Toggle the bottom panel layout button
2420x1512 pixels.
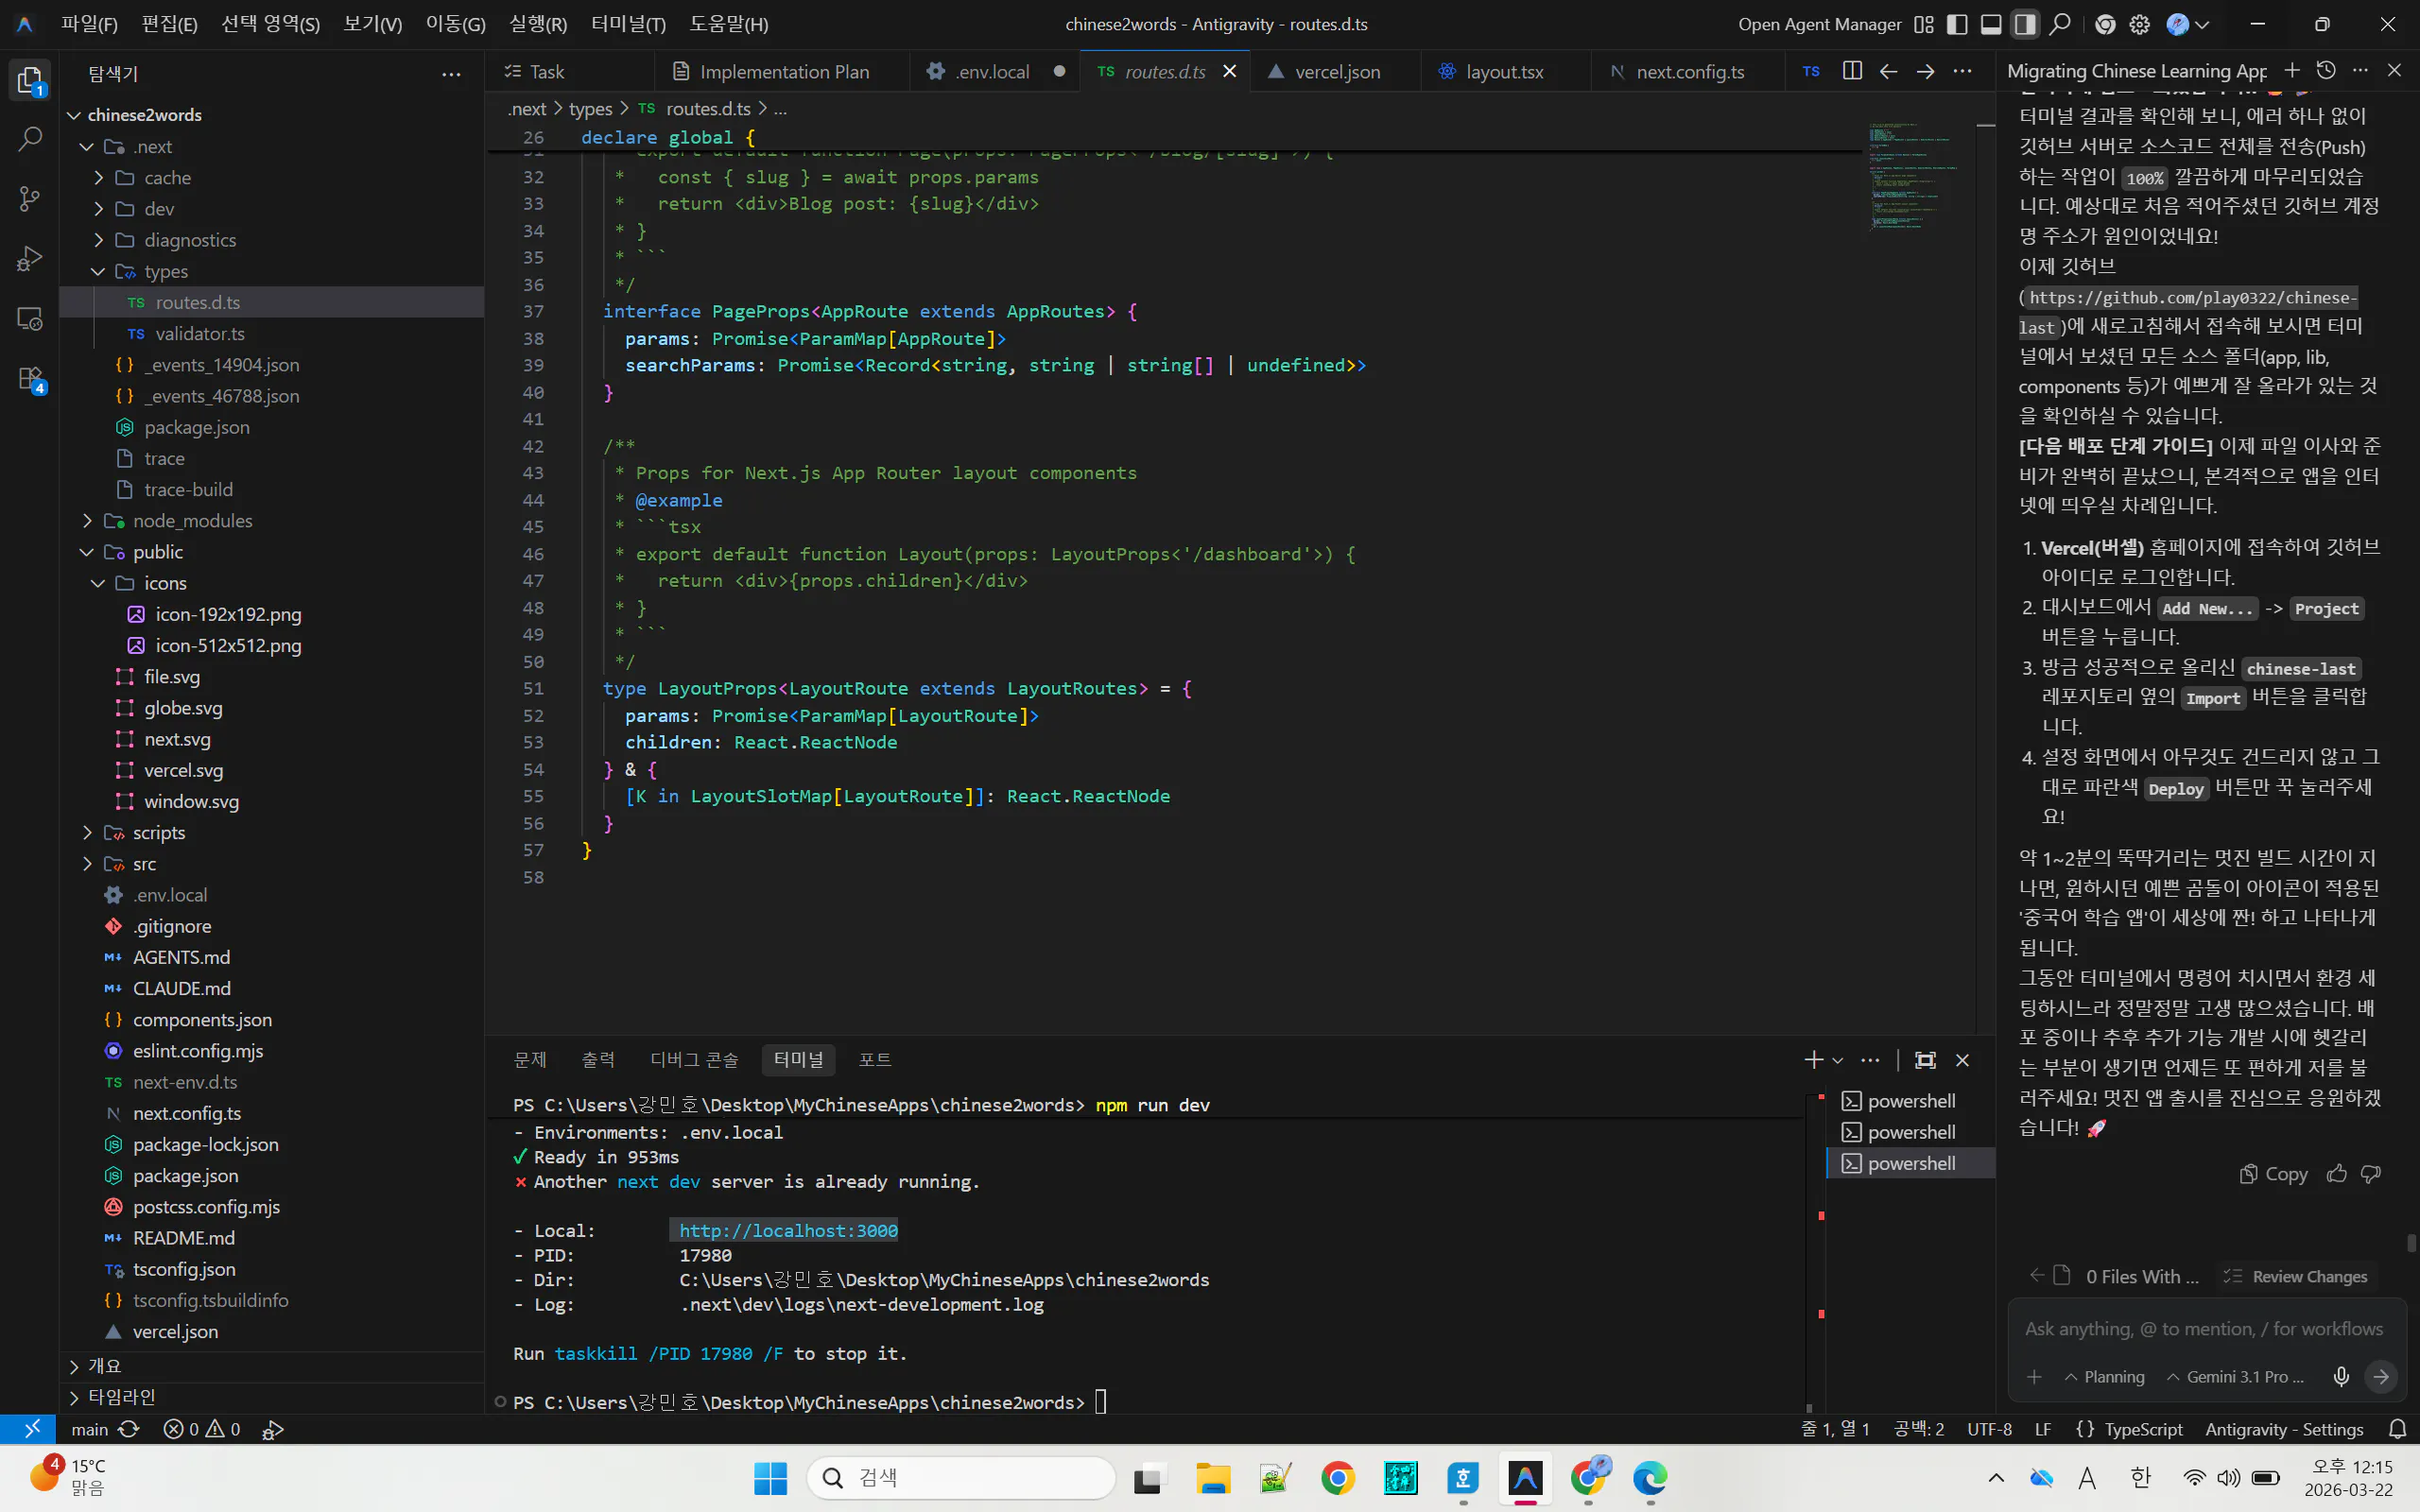point(1991,24)
